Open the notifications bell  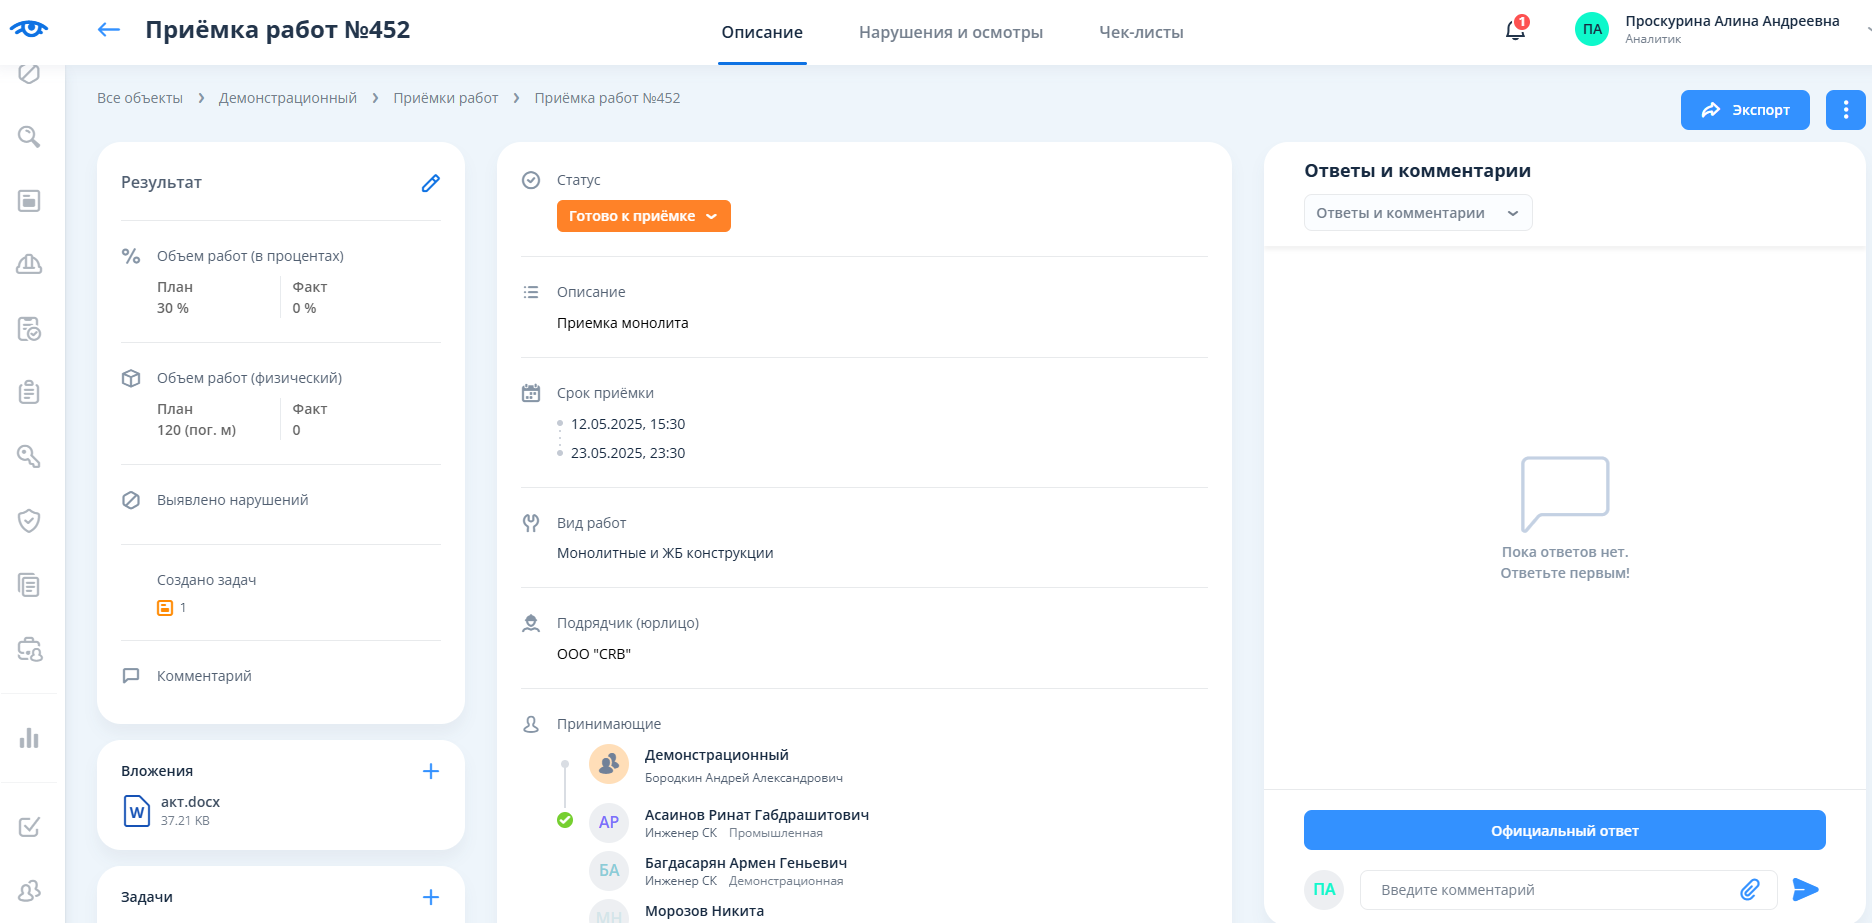pos(1515,30)
